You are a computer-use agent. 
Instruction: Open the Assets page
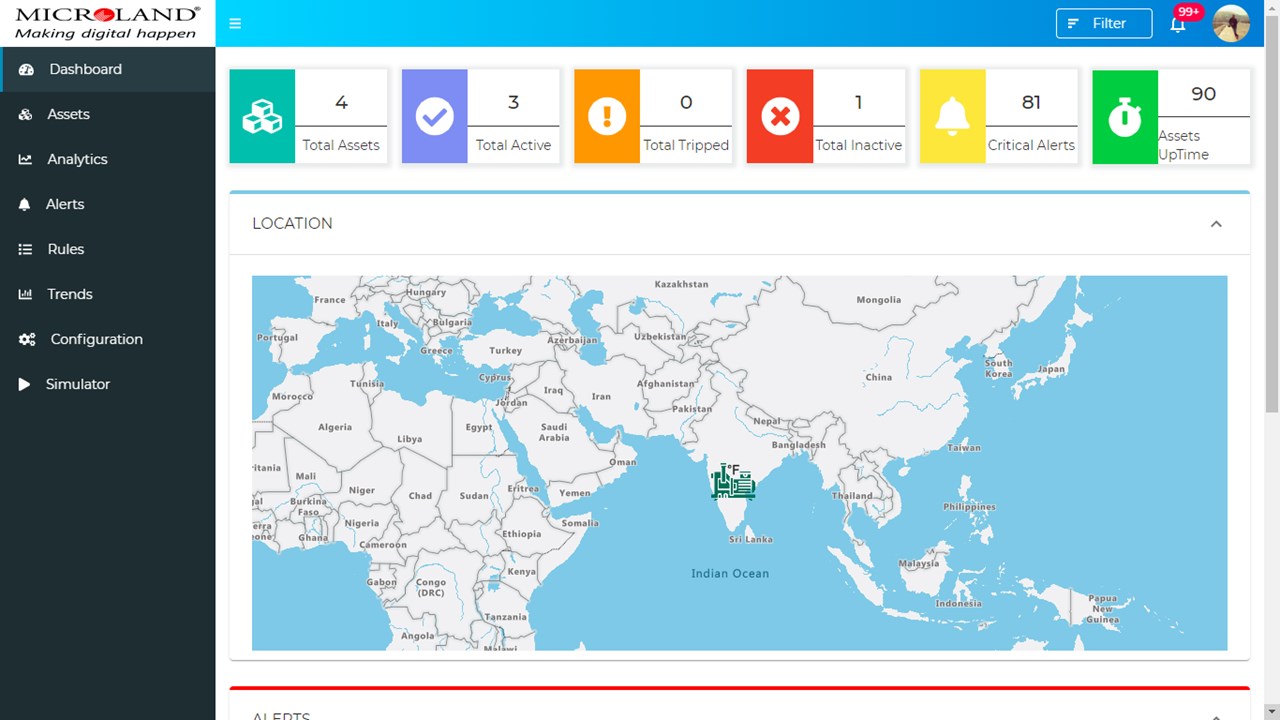tap(107, 114)
